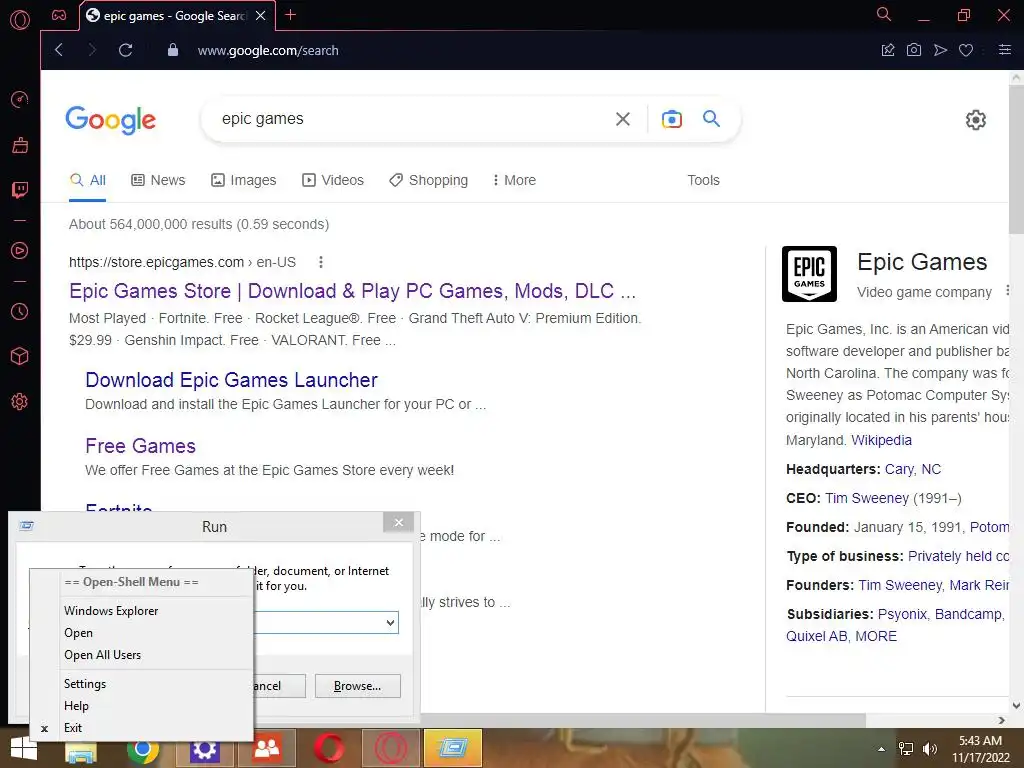
Task: Open Psyonix subsidiary link
Action: 902,615
